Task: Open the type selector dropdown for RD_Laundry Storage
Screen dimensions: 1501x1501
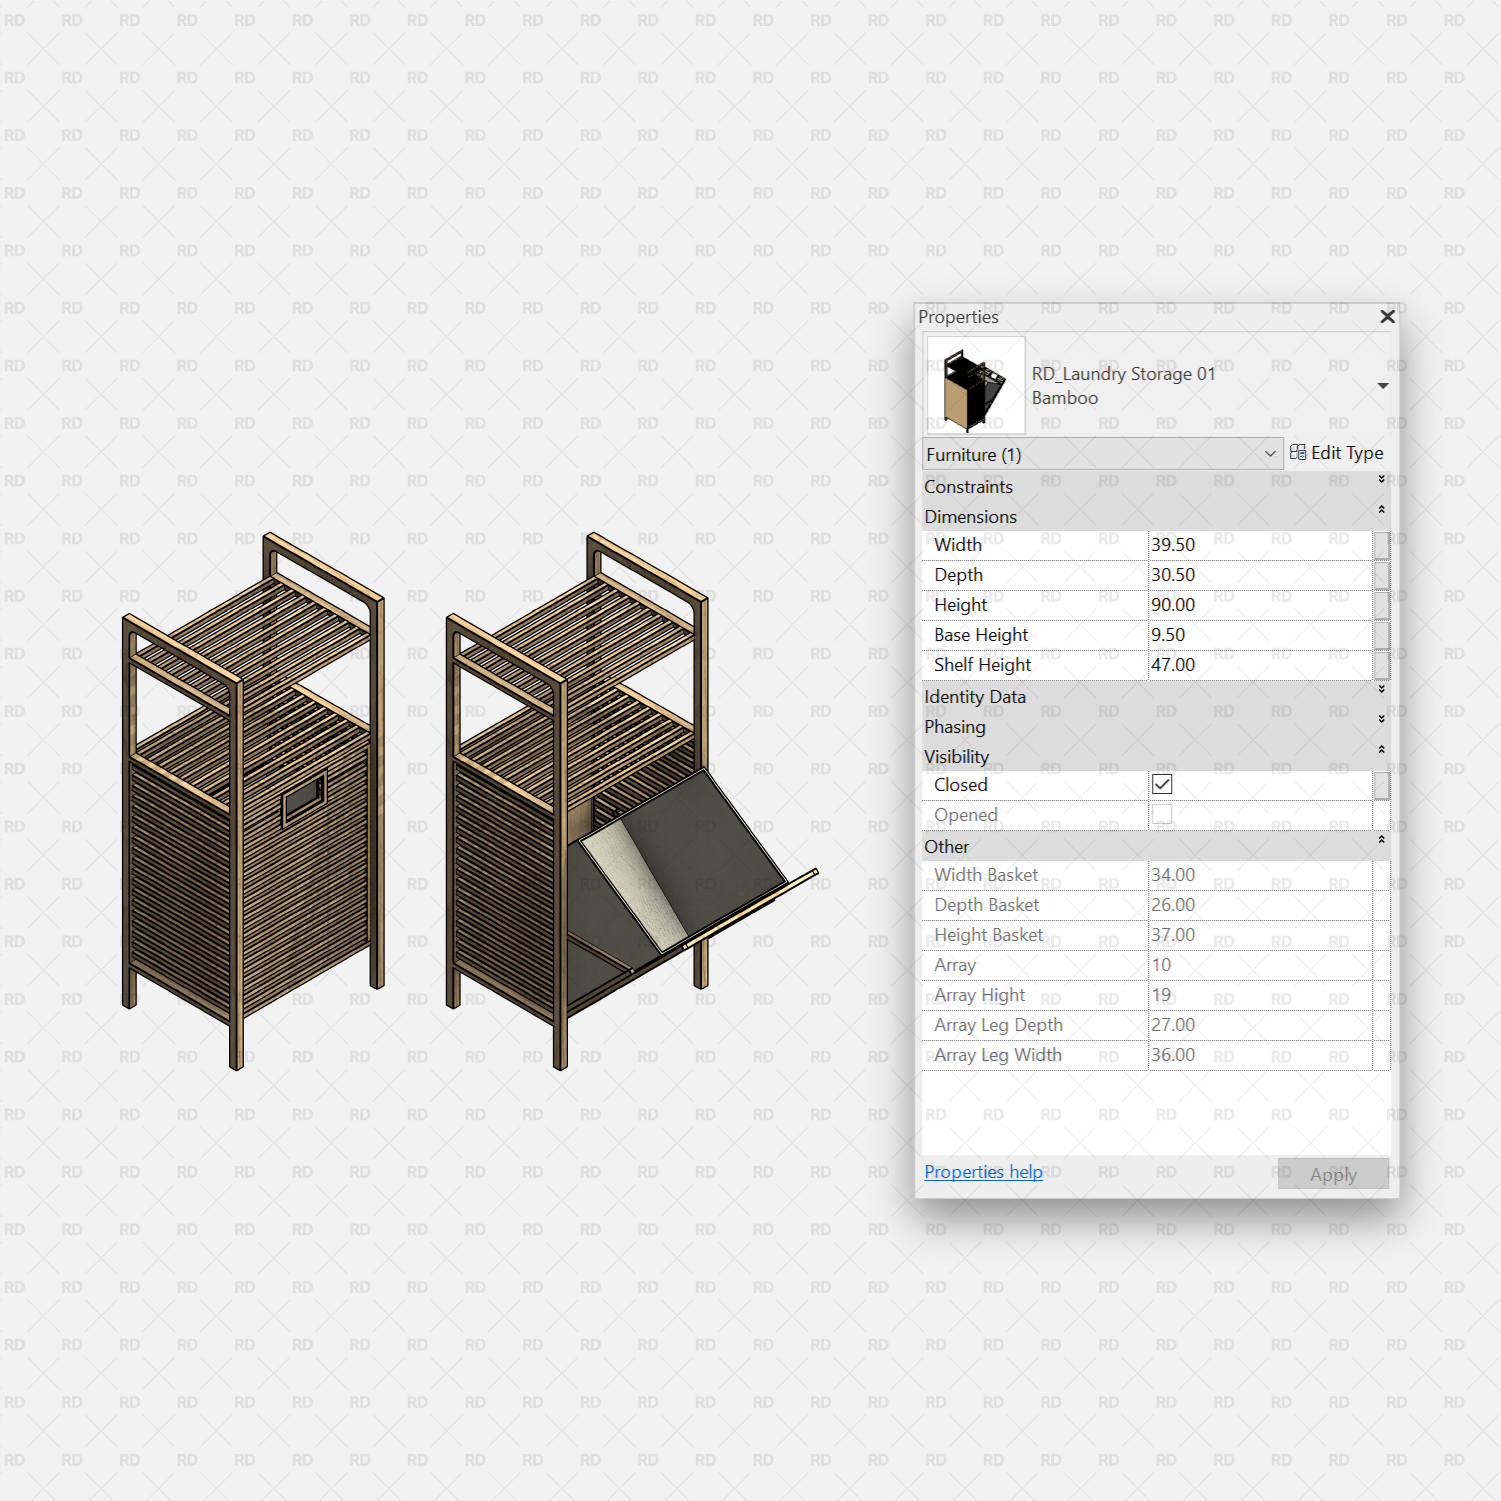Action: pos(1383,385)
